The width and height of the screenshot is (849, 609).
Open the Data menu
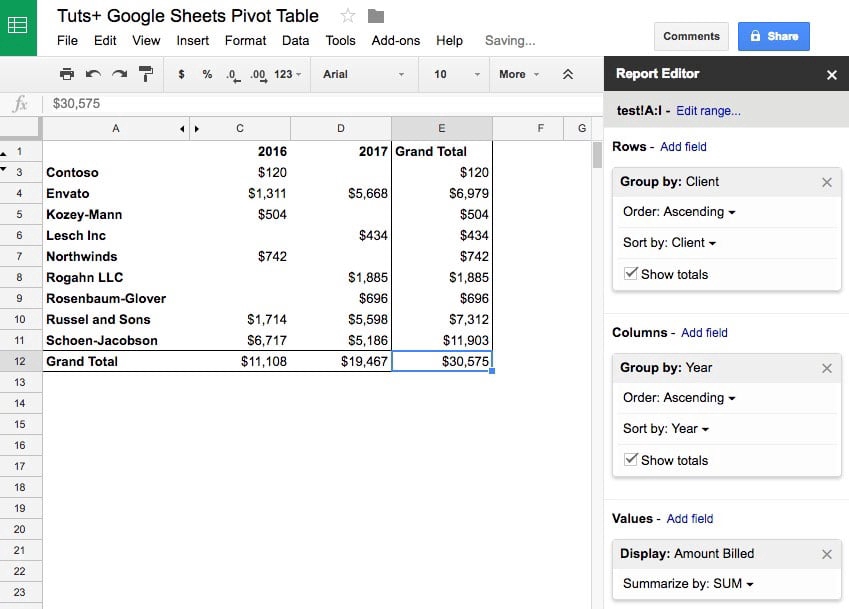click(x=295, y=41)
